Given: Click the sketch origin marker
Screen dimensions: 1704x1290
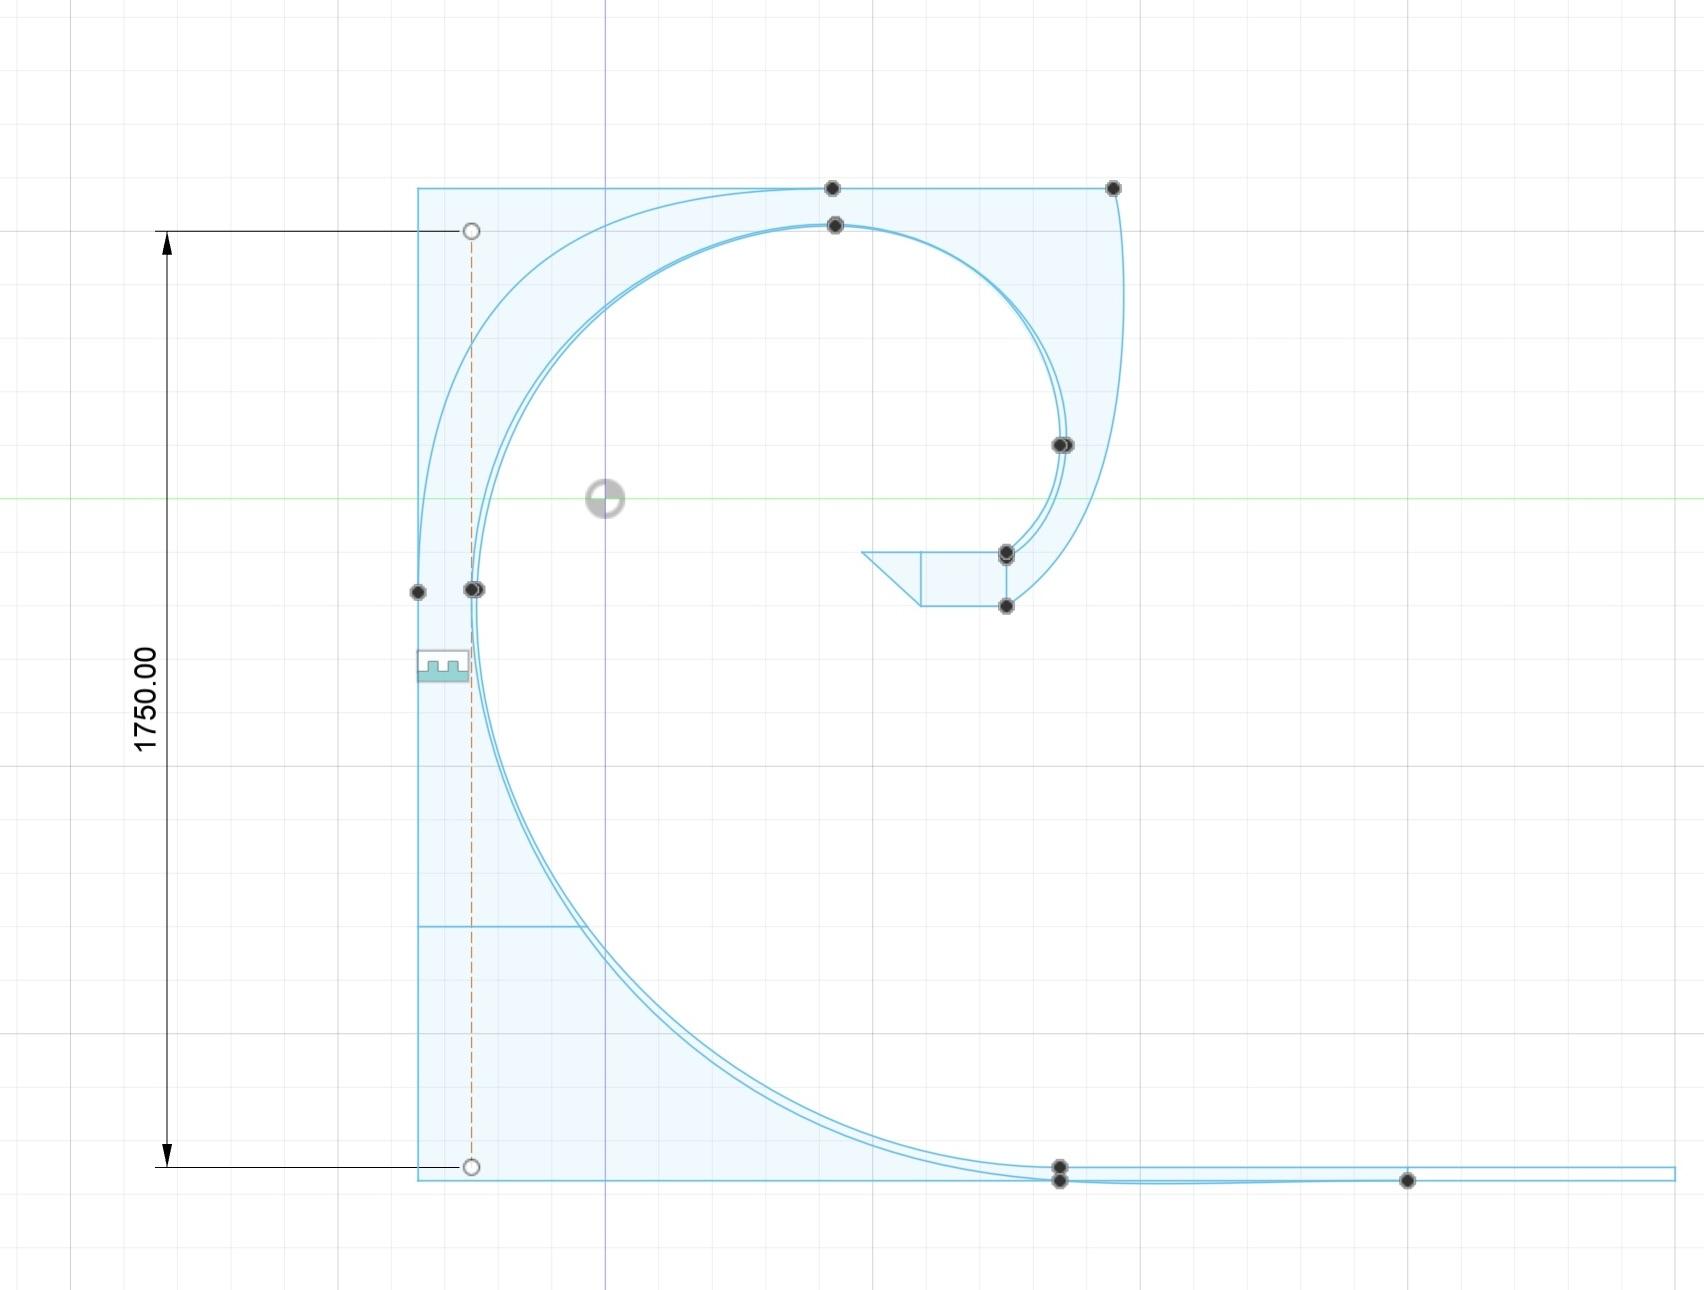Looking at the screenshot, I should click(605, 498).
